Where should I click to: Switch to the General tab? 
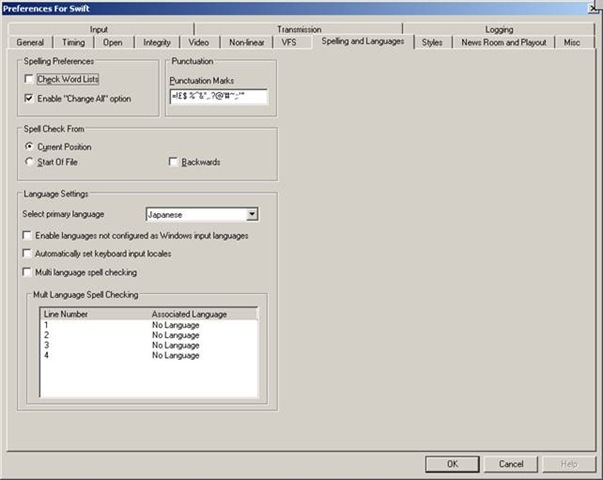point(30,43)
